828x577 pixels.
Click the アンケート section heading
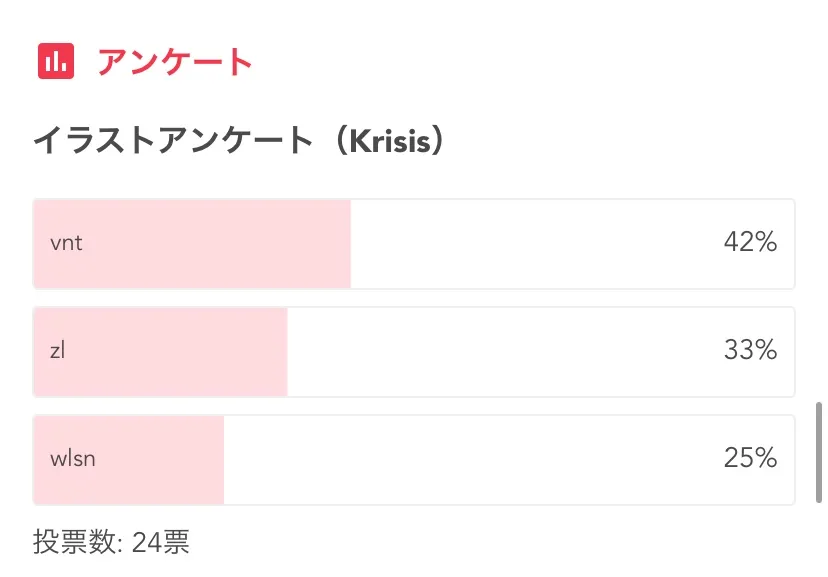175,62
